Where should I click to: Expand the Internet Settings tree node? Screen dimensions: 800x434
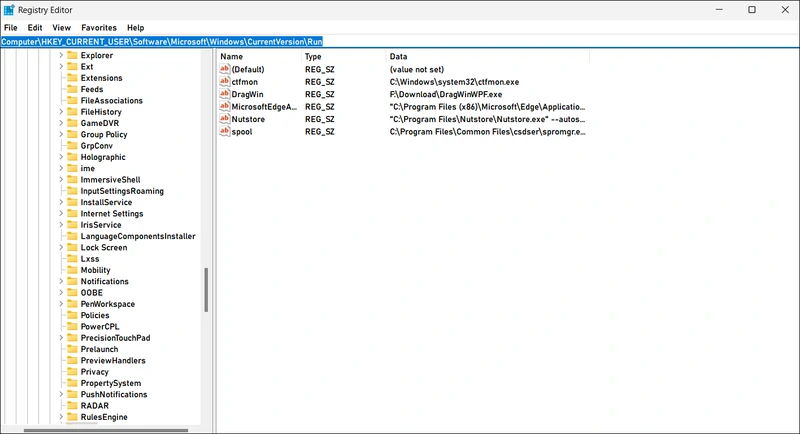(x=61, y=213)
